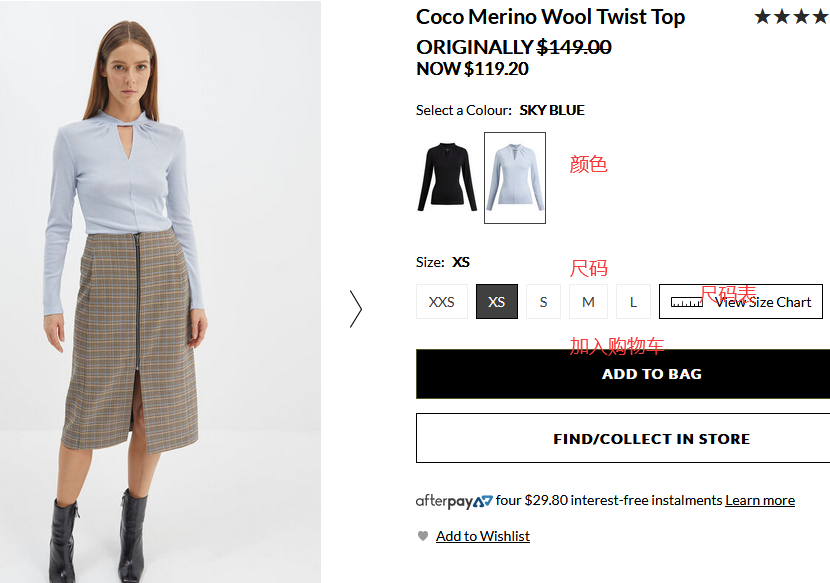Click the ruler icon for size chart

[686, 302]
